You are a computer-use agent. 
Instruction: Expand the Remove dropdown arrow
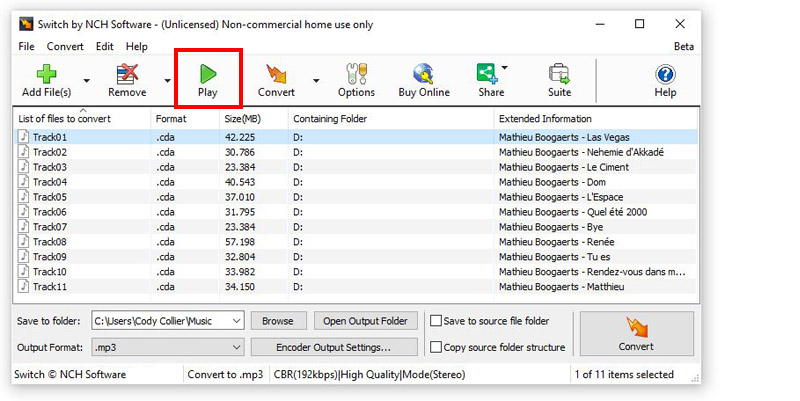coord(167,81)
